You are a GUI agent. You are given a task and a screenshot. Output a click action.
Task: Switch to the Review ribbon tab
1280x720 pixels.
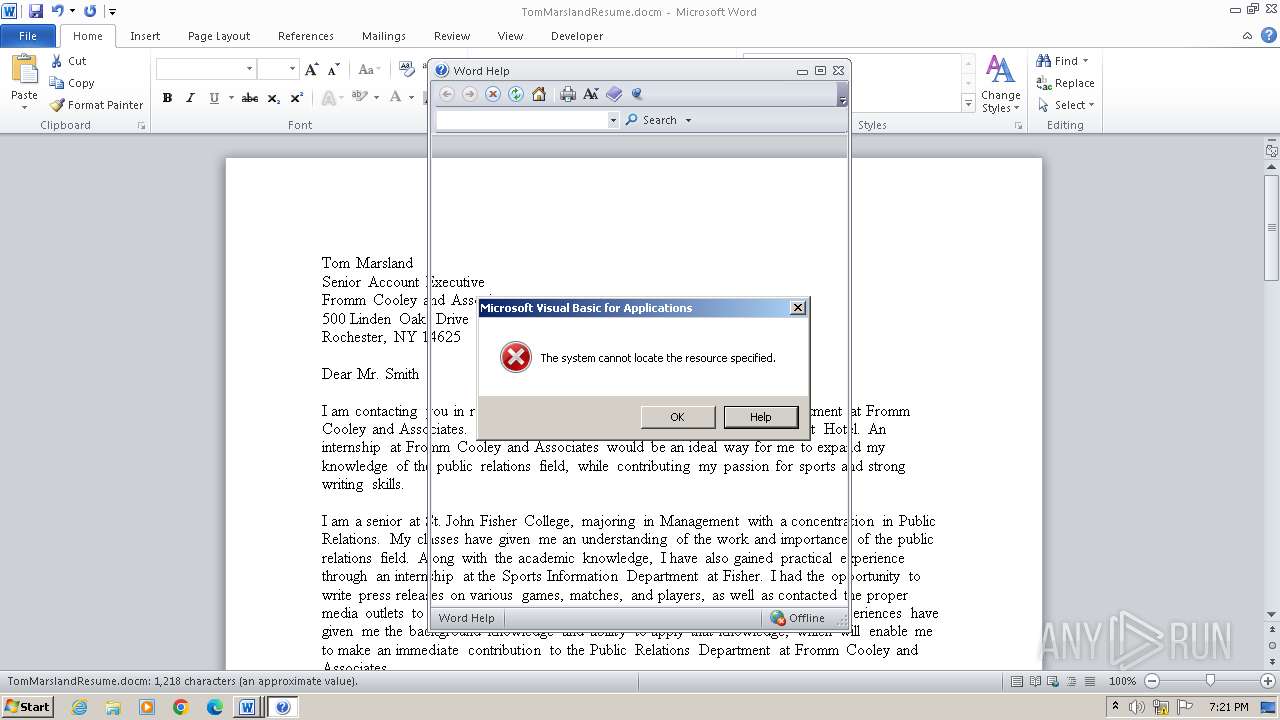(x=452, y=36)
